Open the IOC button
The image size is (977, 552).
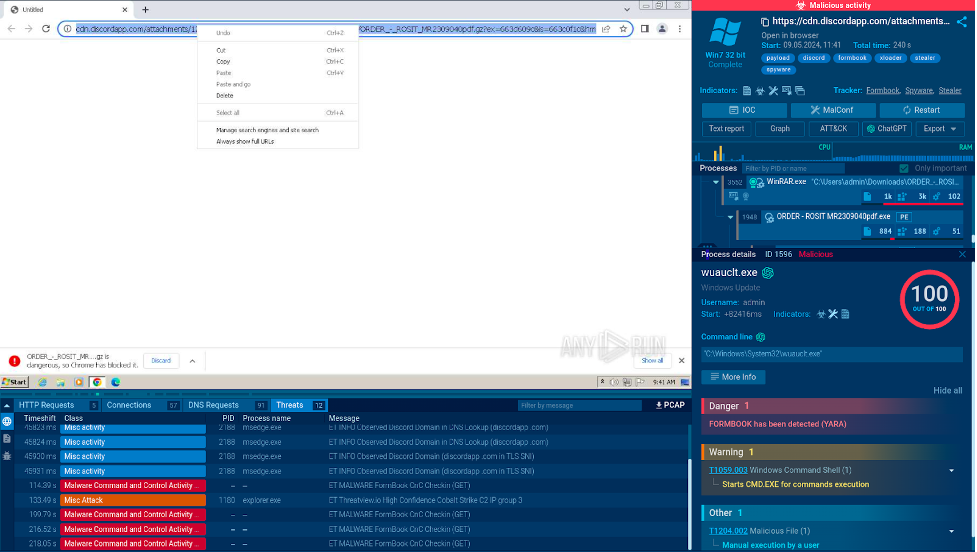[744, 110]
